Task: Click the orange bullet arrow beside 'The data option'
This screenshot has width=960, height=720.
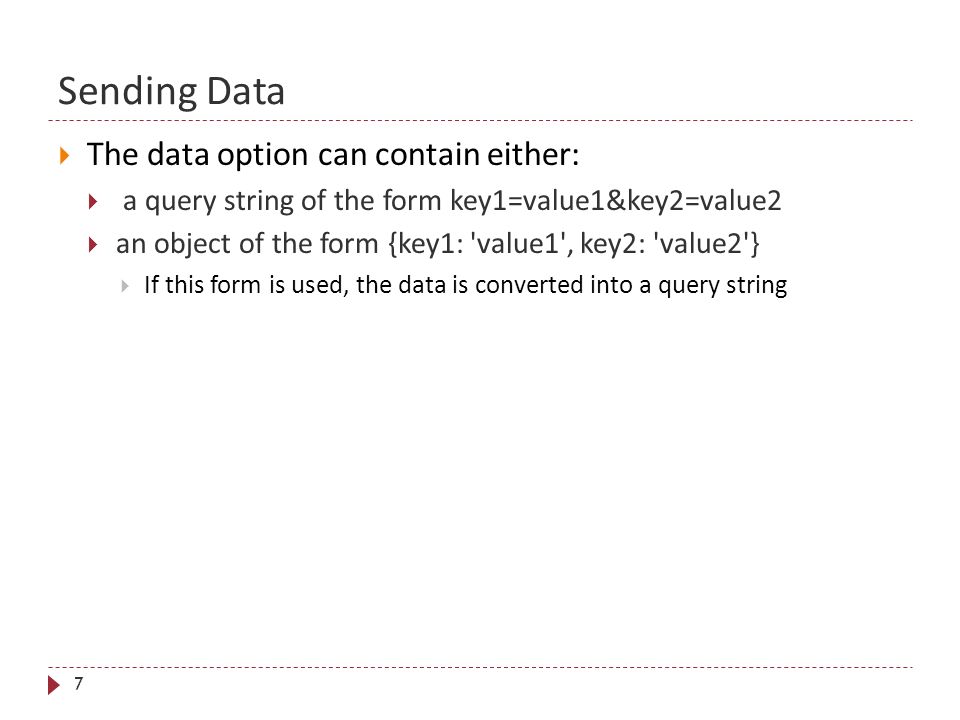Action: tap(64, 155)
